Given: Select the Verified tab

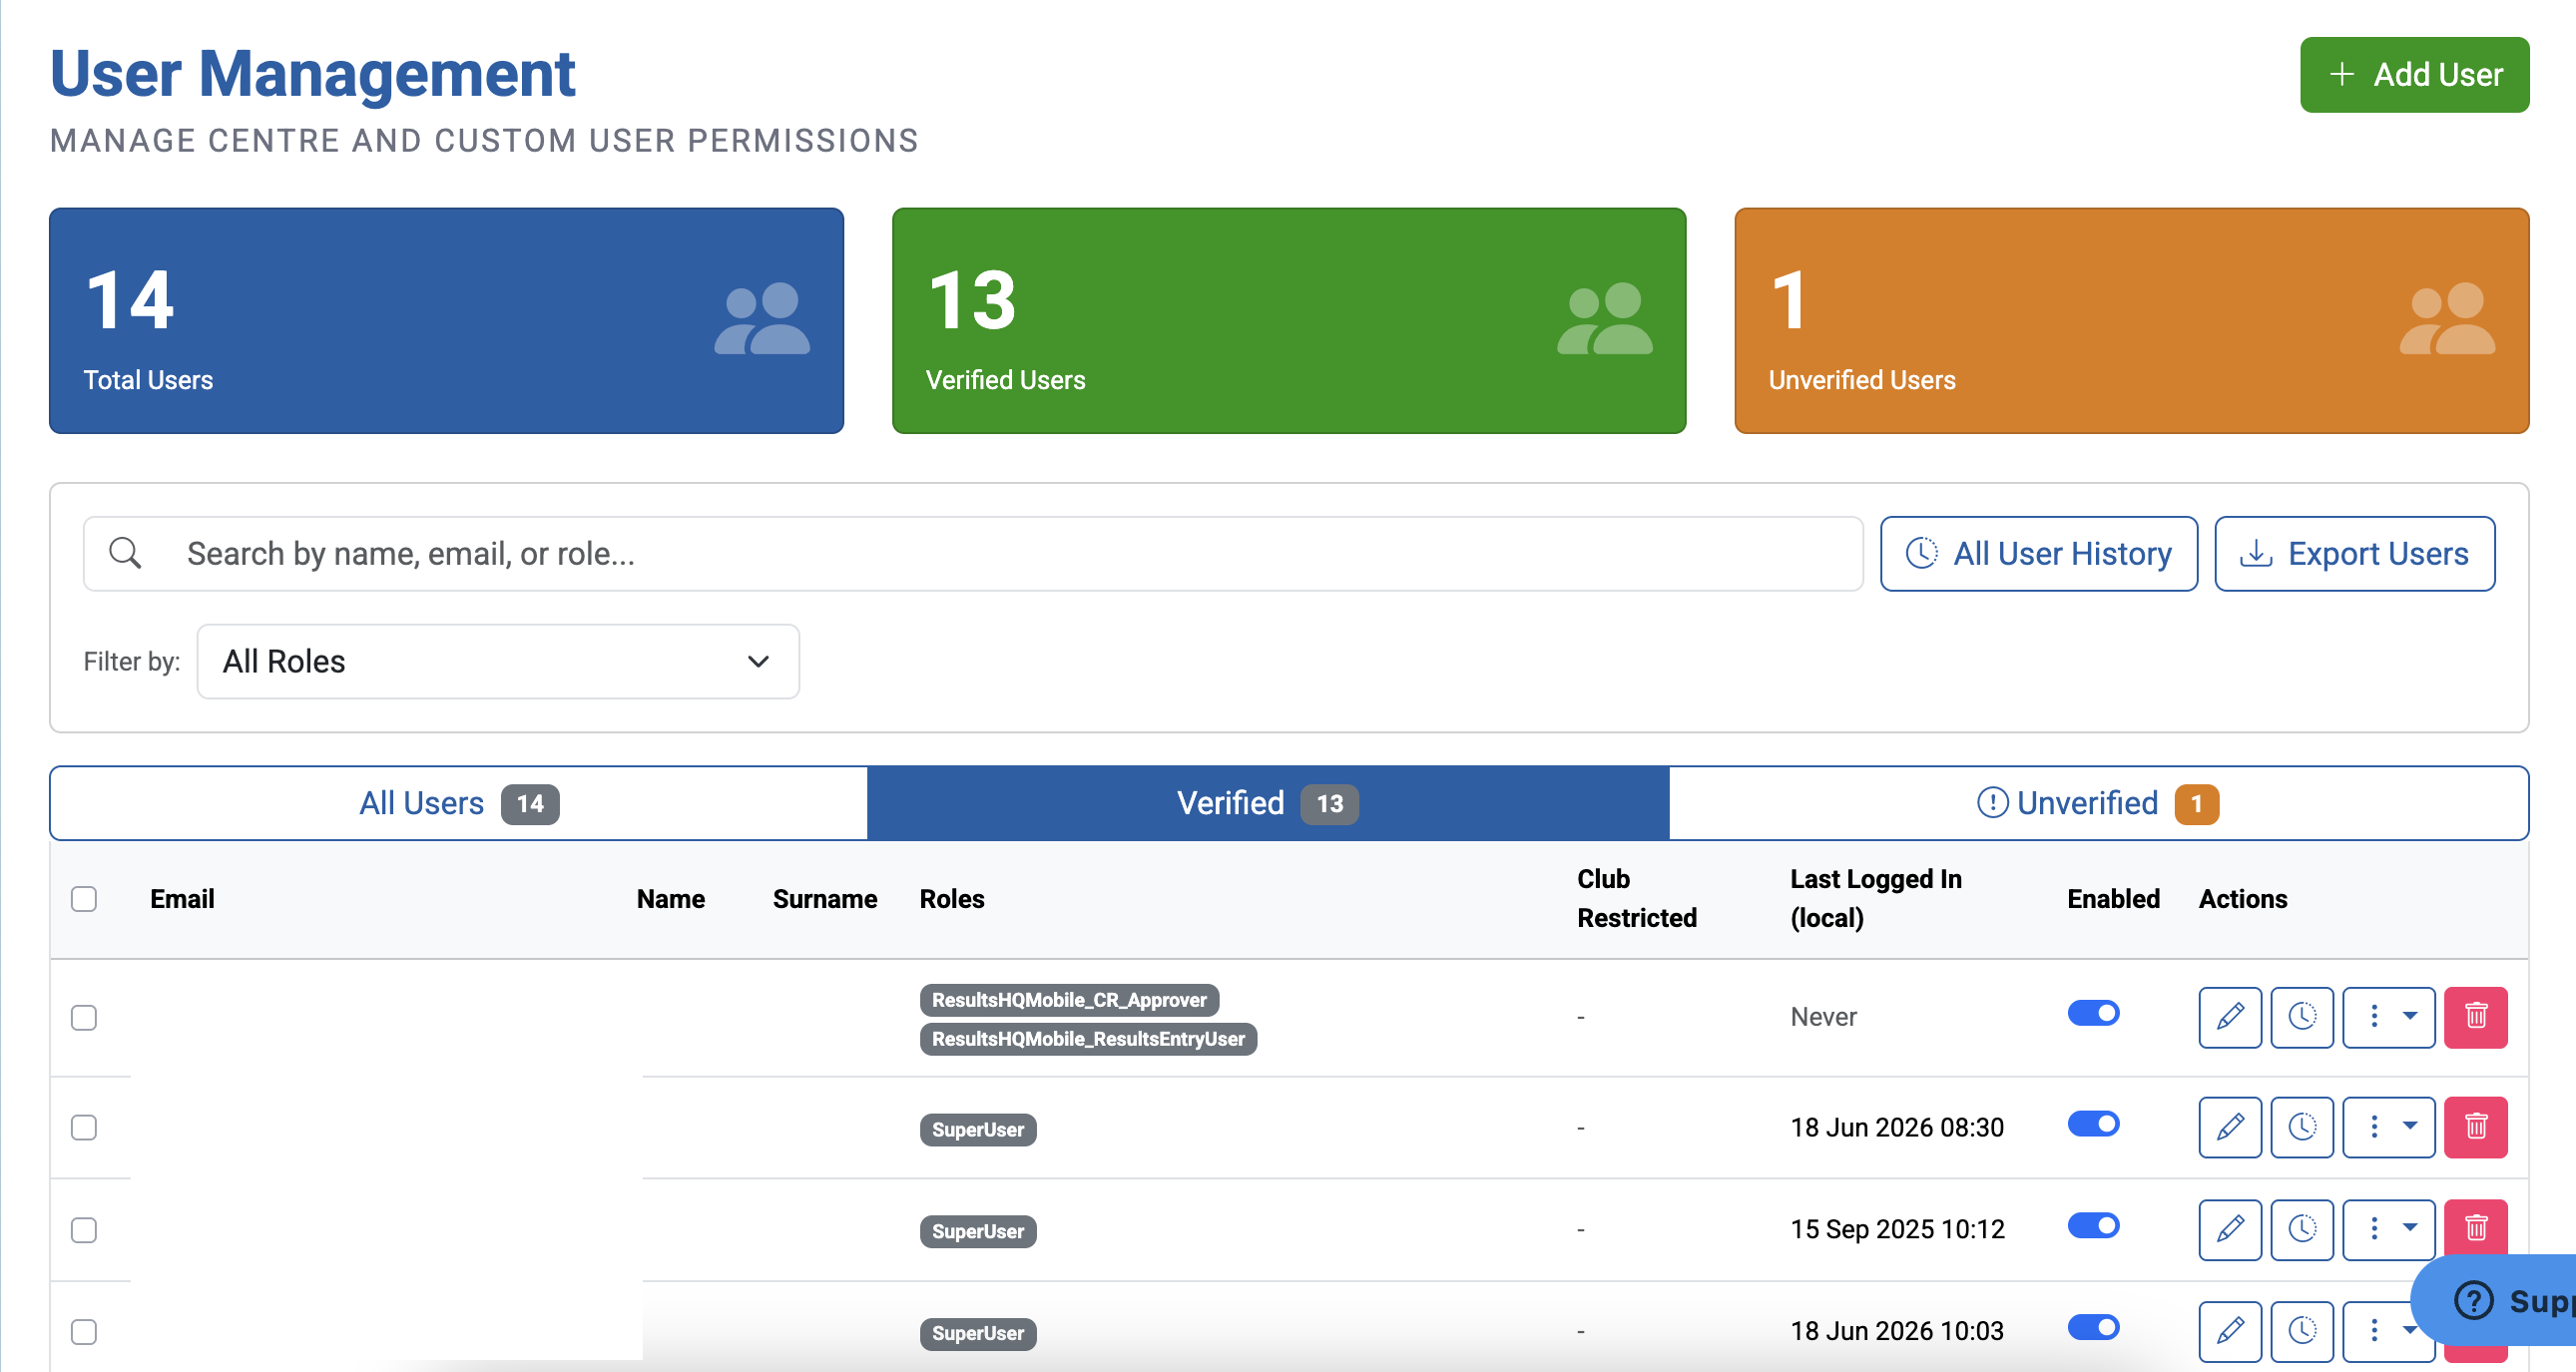Looking at the screenshot, I should pyautogui.click(x=1268, y=803).
